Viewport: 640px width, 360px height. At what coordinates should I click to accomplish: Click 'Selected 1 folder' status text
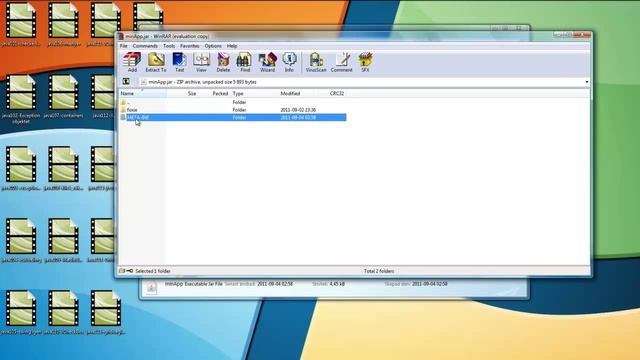tap(153, 271)
